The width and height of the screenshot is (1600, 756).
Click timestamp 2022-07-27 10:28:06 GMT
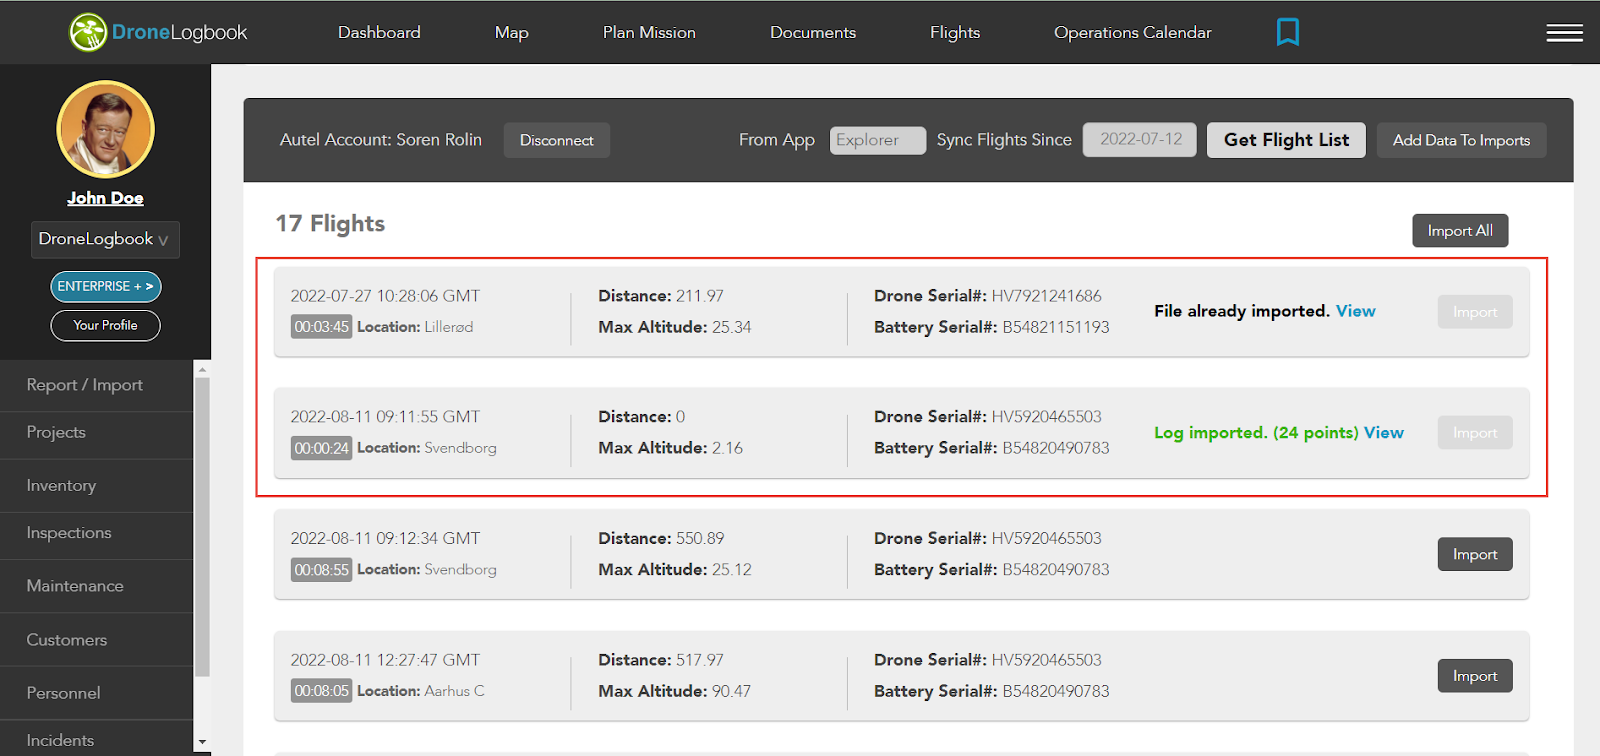tap(385, 296)
